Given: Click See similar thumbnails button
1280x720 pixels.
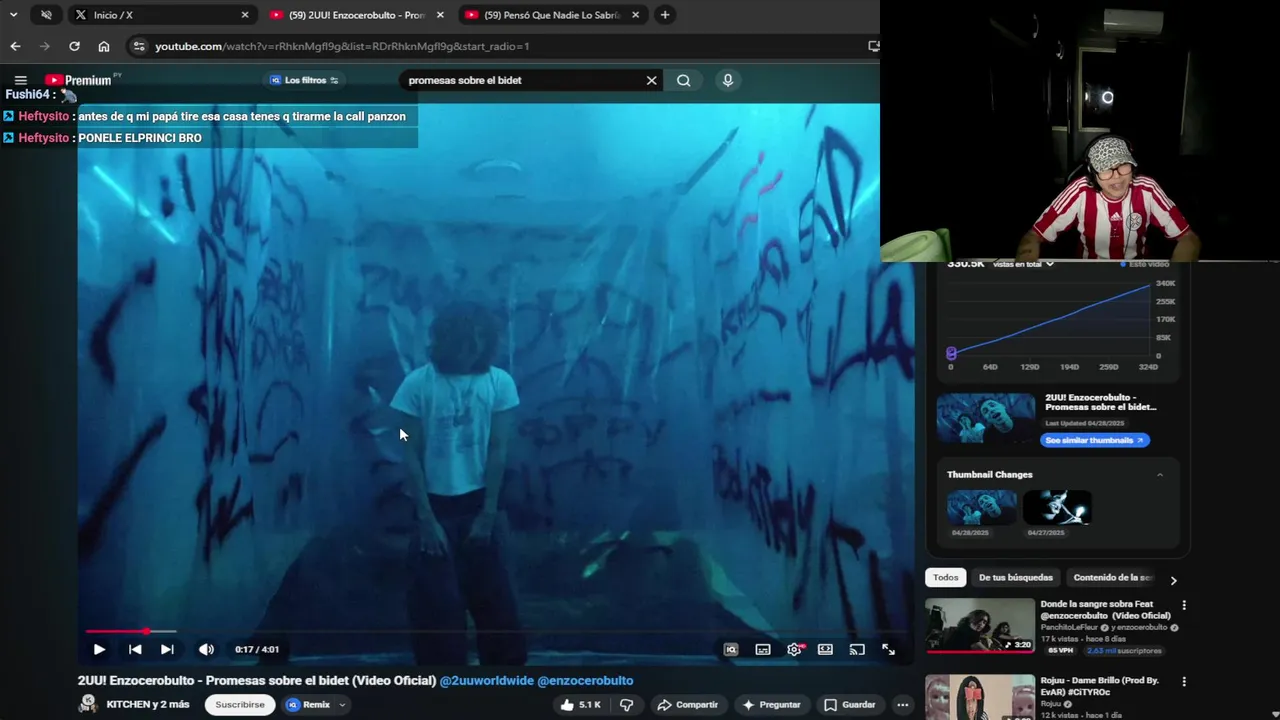Looking at the screenshot, I should pos(1095,440).
